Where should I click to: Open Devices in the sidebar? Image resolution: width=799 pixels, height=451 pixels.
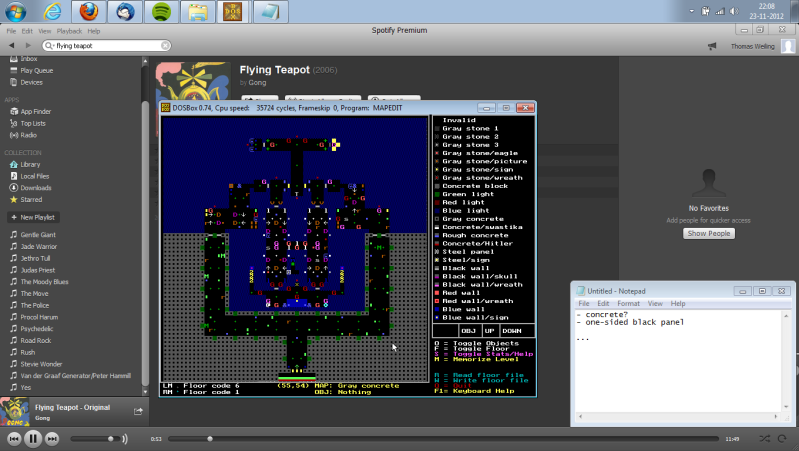[x=32, y=82]
